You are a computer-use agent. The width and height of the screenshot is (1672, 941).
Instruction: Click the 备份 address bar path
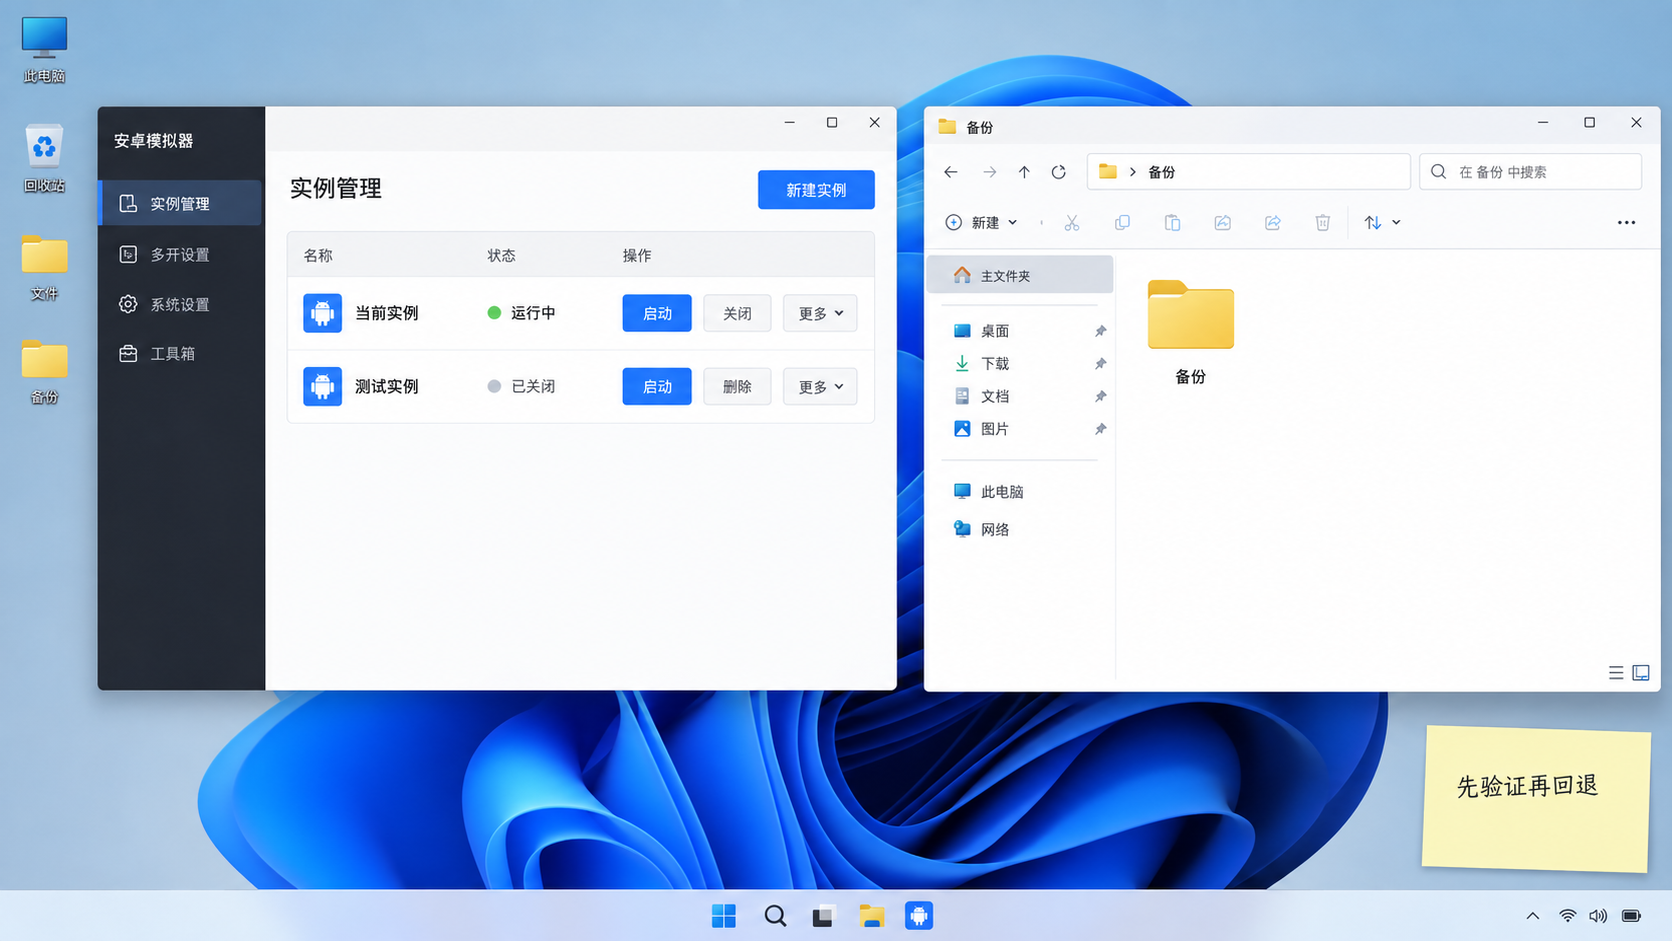[1248, 172]
